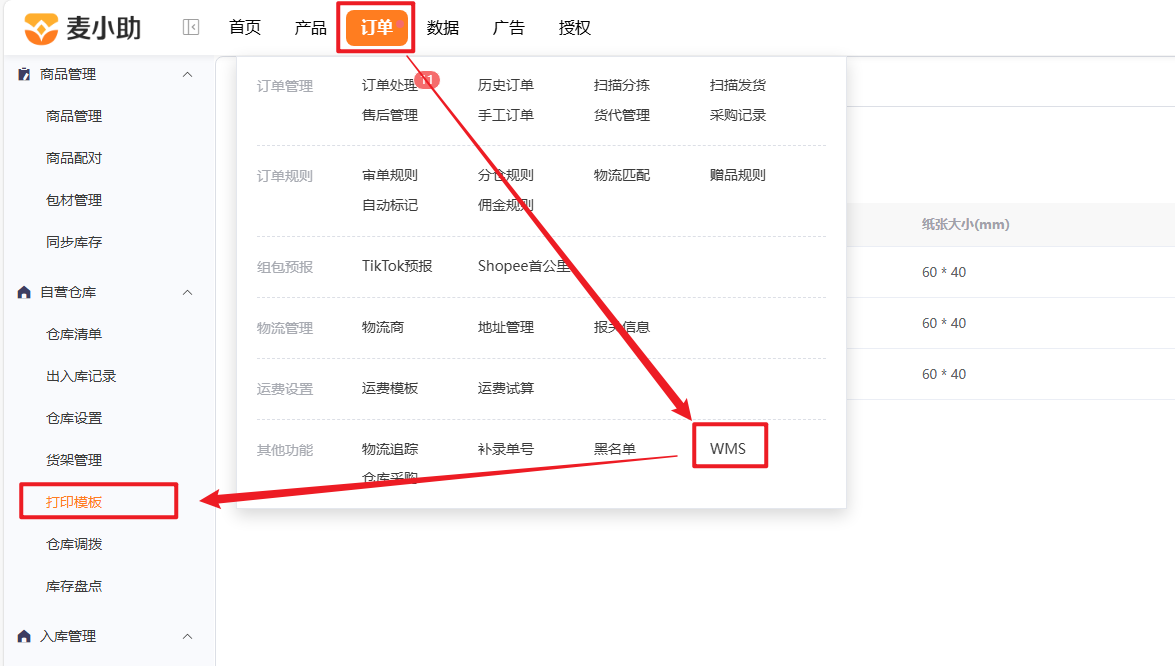
Task: Click the red count badge on 订单处理
Action: tap(427, 79)
